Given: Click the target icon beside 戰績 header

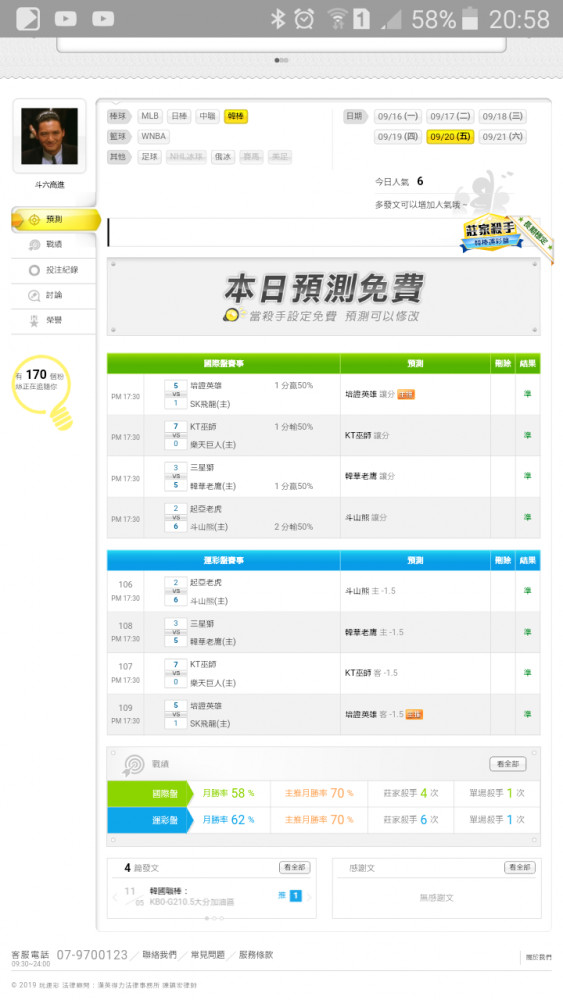Looking at the screenshot, I should click(x=133, y=764).
